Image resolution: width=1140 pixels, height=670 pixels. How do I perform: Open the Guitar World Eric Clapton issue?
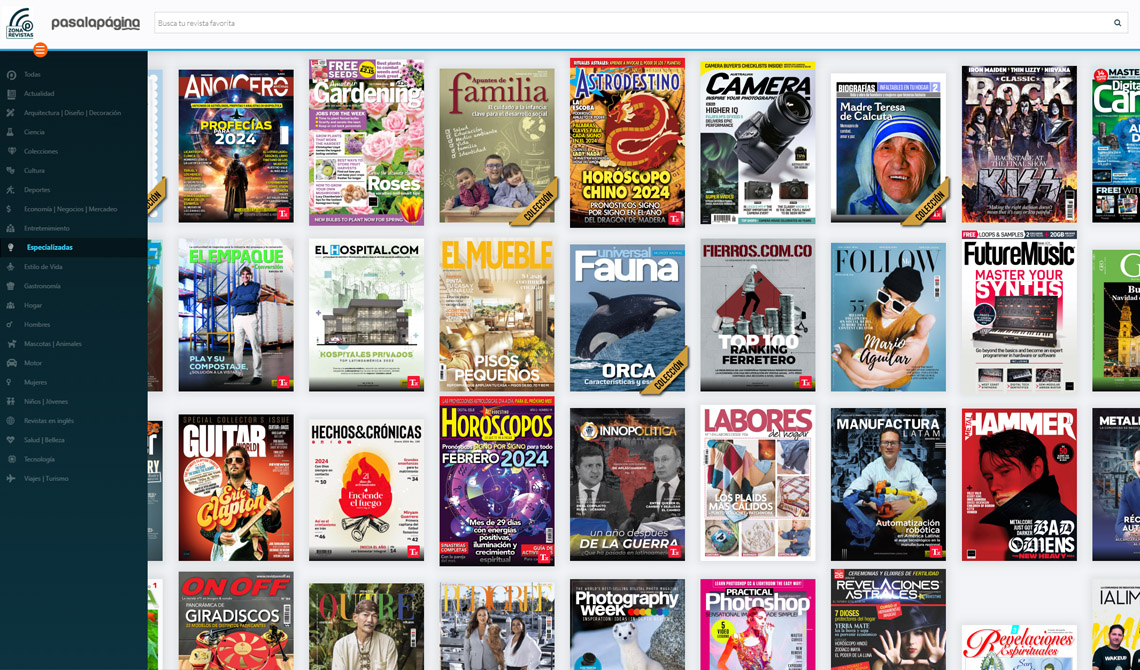(x=236, y=488)
